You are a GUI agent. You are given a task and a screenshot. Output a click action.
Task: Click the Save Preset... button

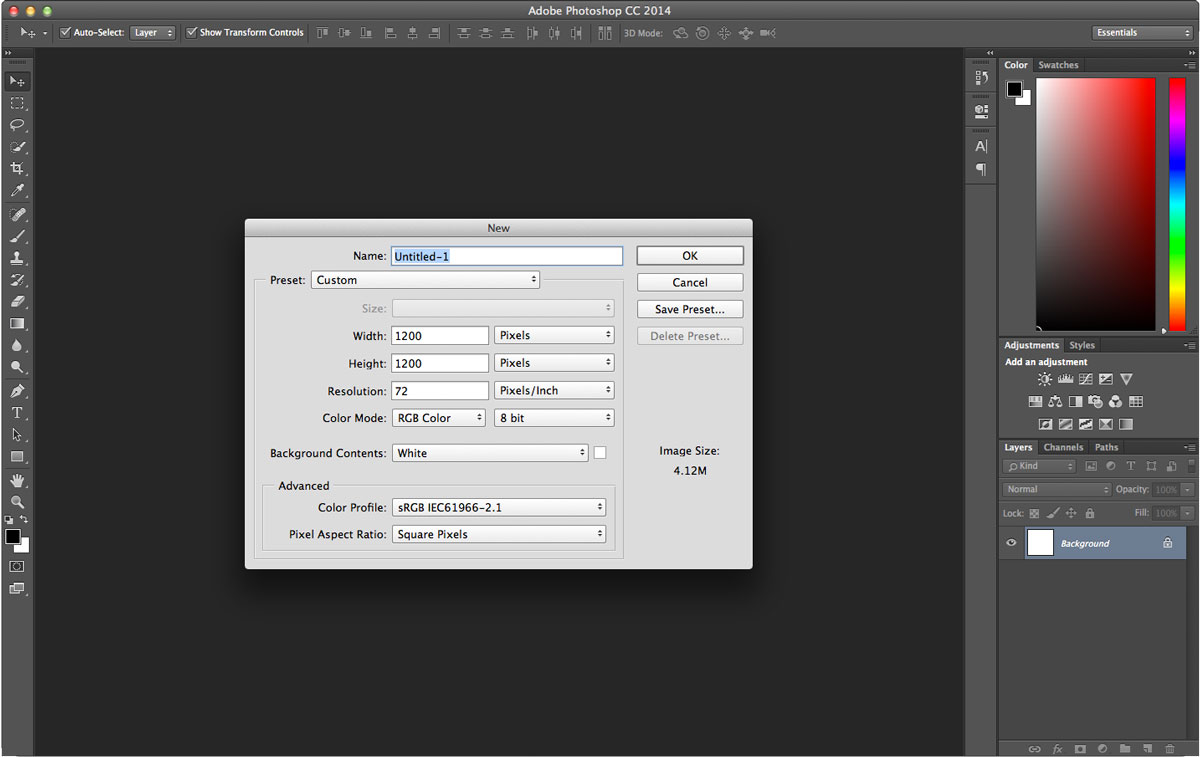(x=690, y=309)
